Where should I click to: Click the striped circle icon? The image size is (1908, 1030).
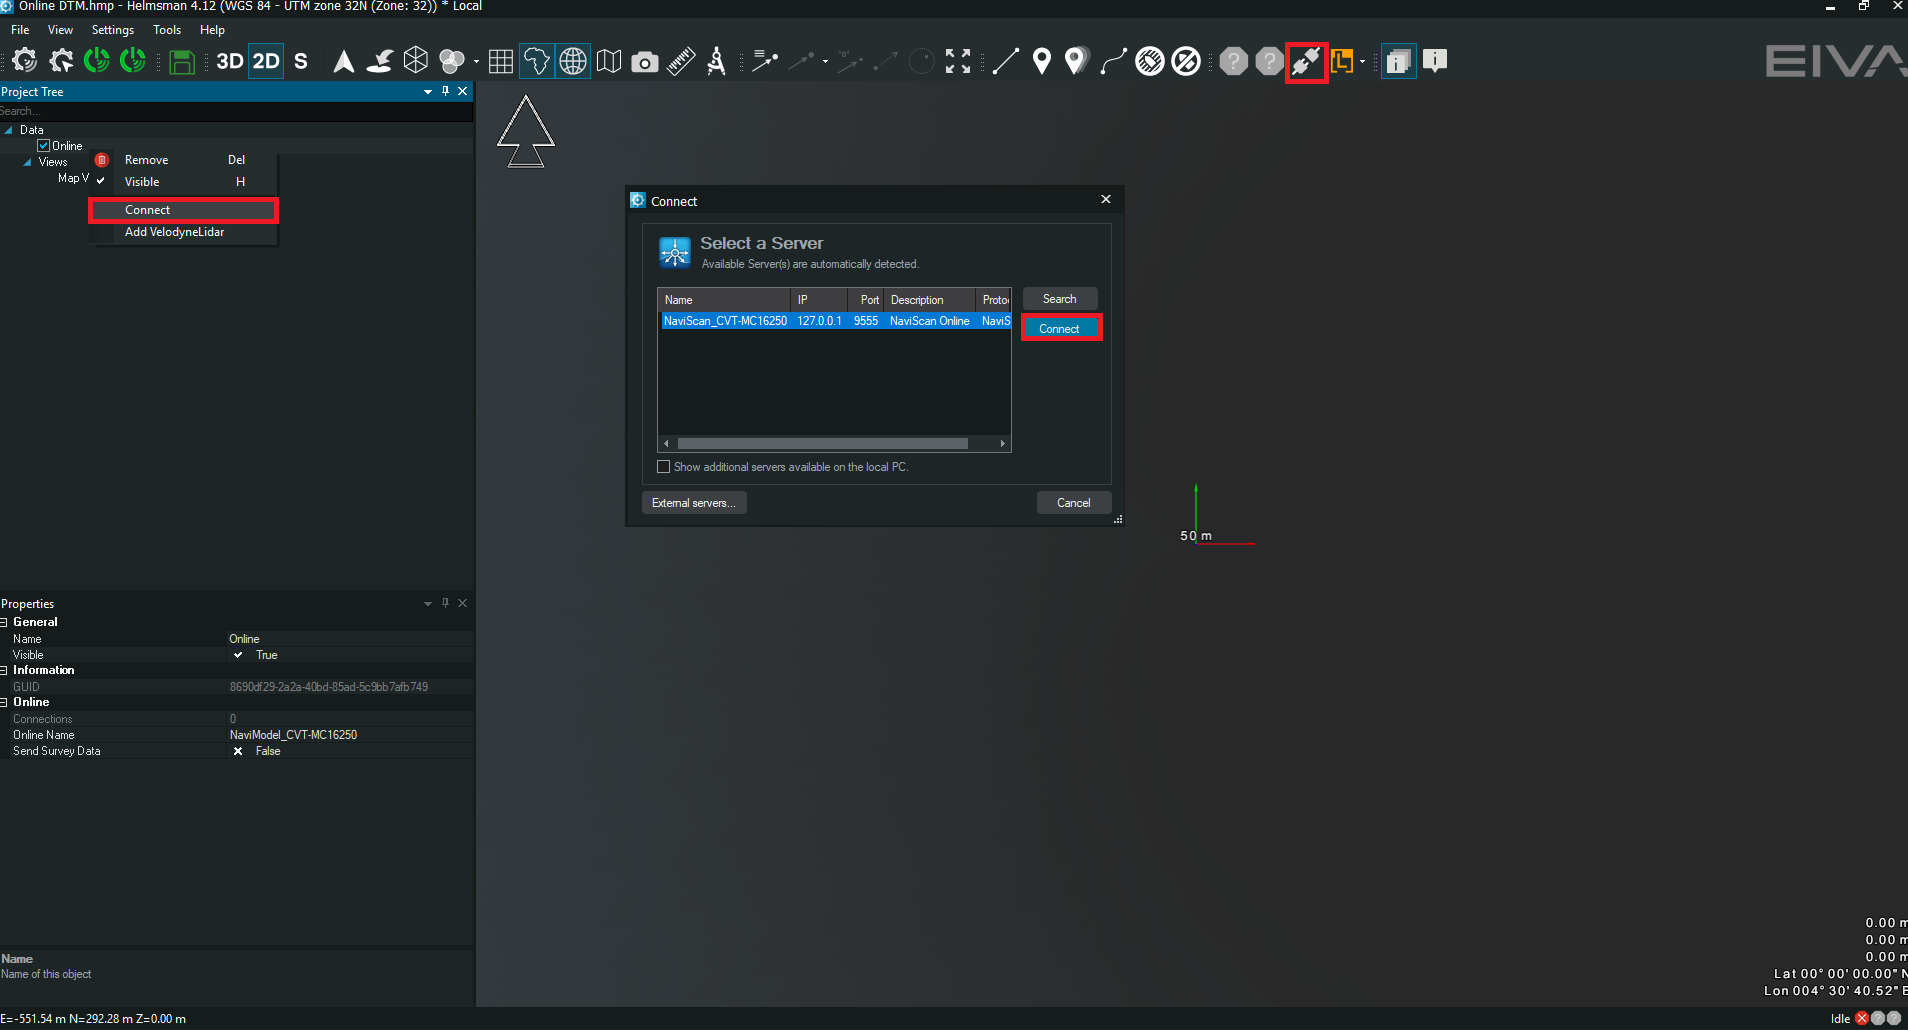[x=1150, y=62]
